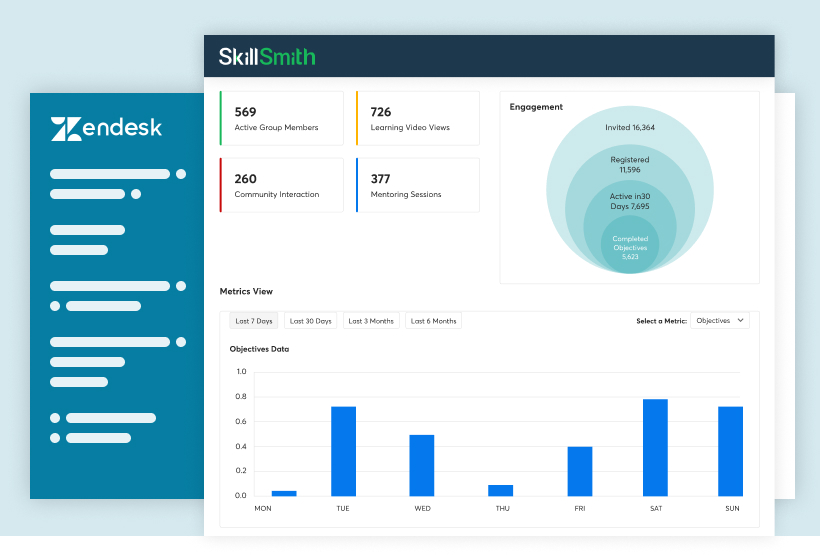Select the Last 30 Days tab

311,321
